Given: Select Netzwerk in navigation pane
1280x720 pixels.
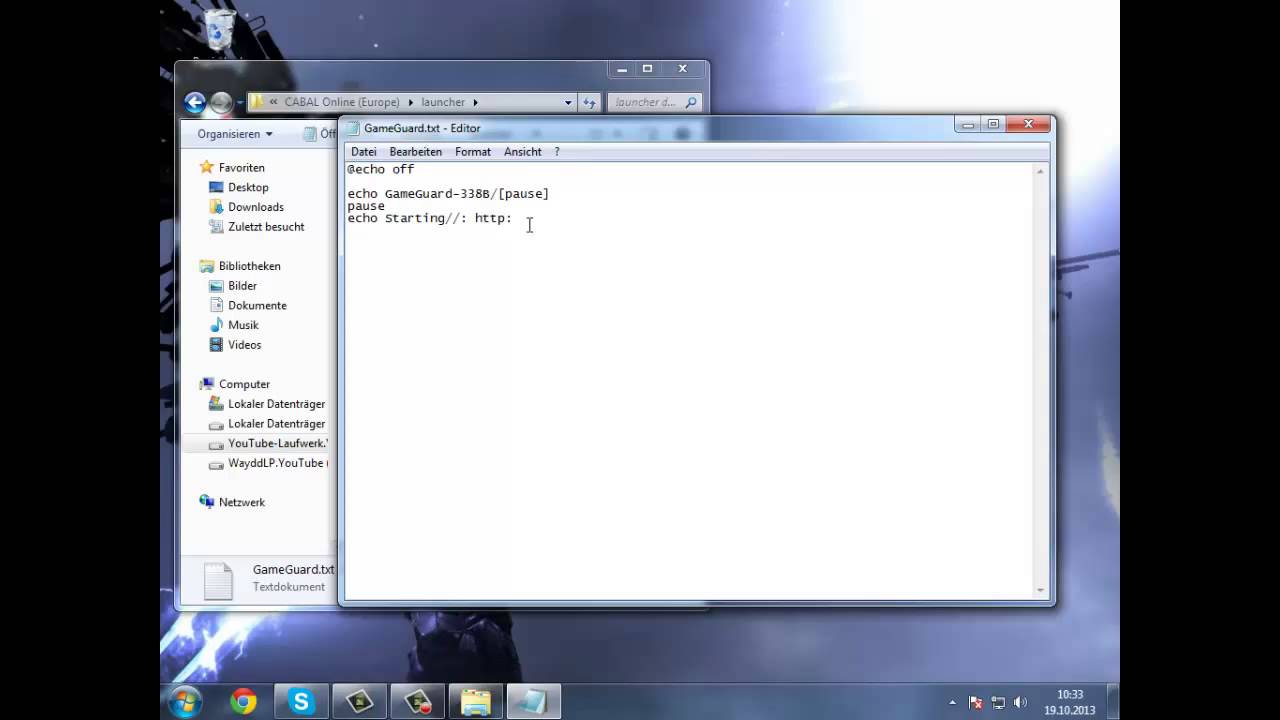Looking at the screenshot, I should pos(241,502).
